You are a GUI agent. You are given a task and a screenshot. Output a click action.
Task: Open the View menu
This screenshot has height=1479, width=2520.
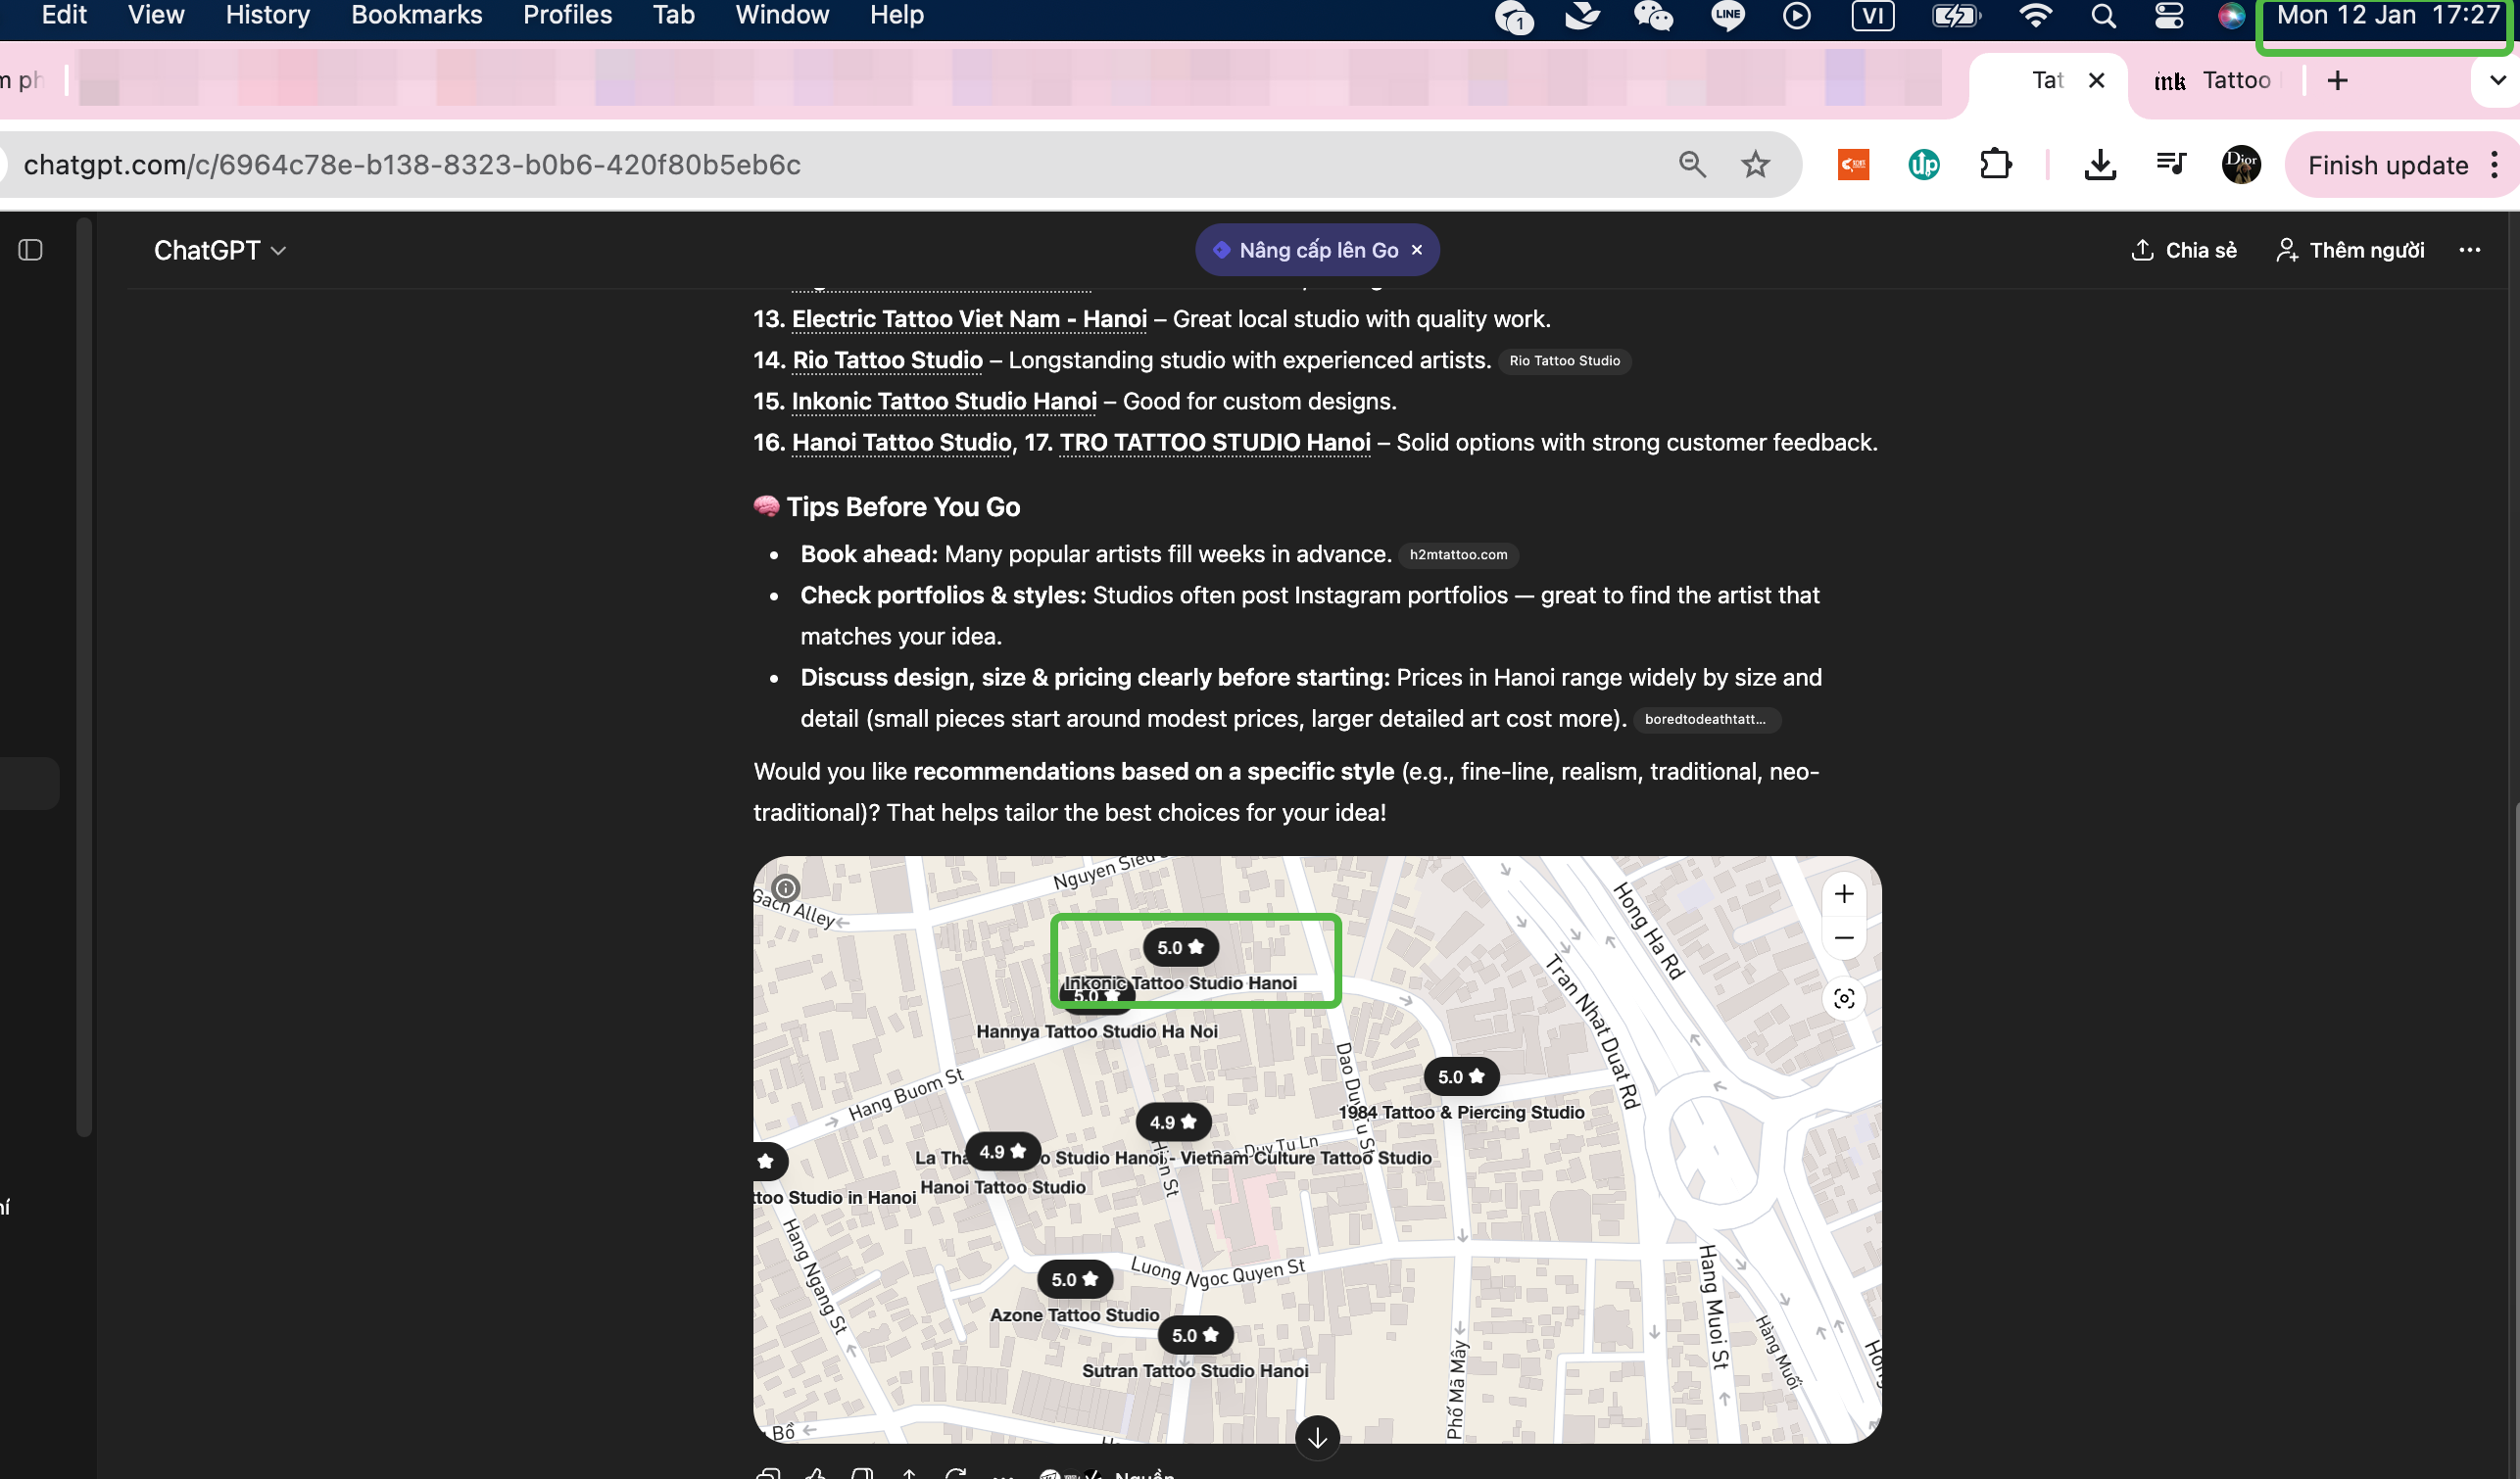point(156,15)
